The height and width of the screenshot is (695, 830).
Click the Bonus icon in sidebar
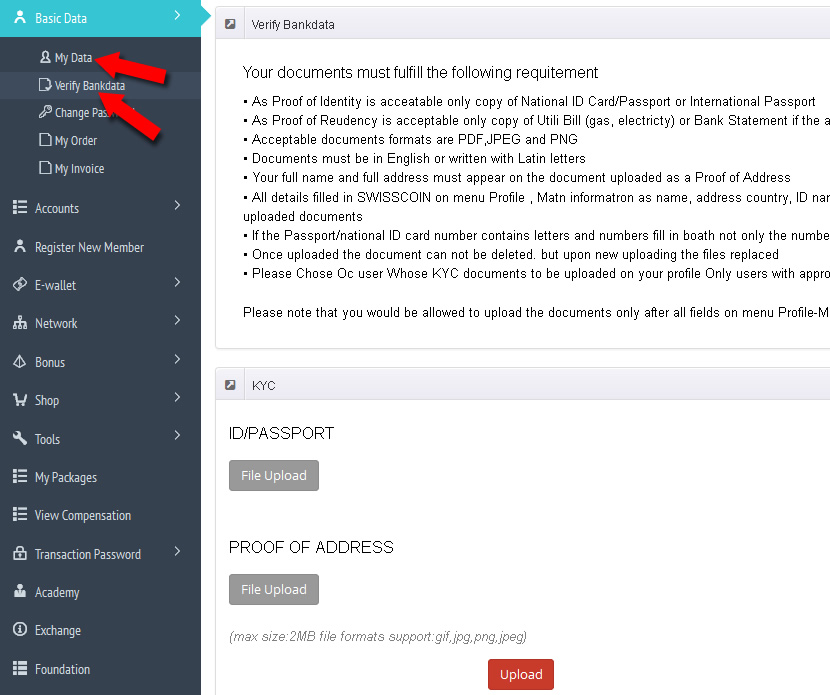pyautogui.click(x=19, y=362)
